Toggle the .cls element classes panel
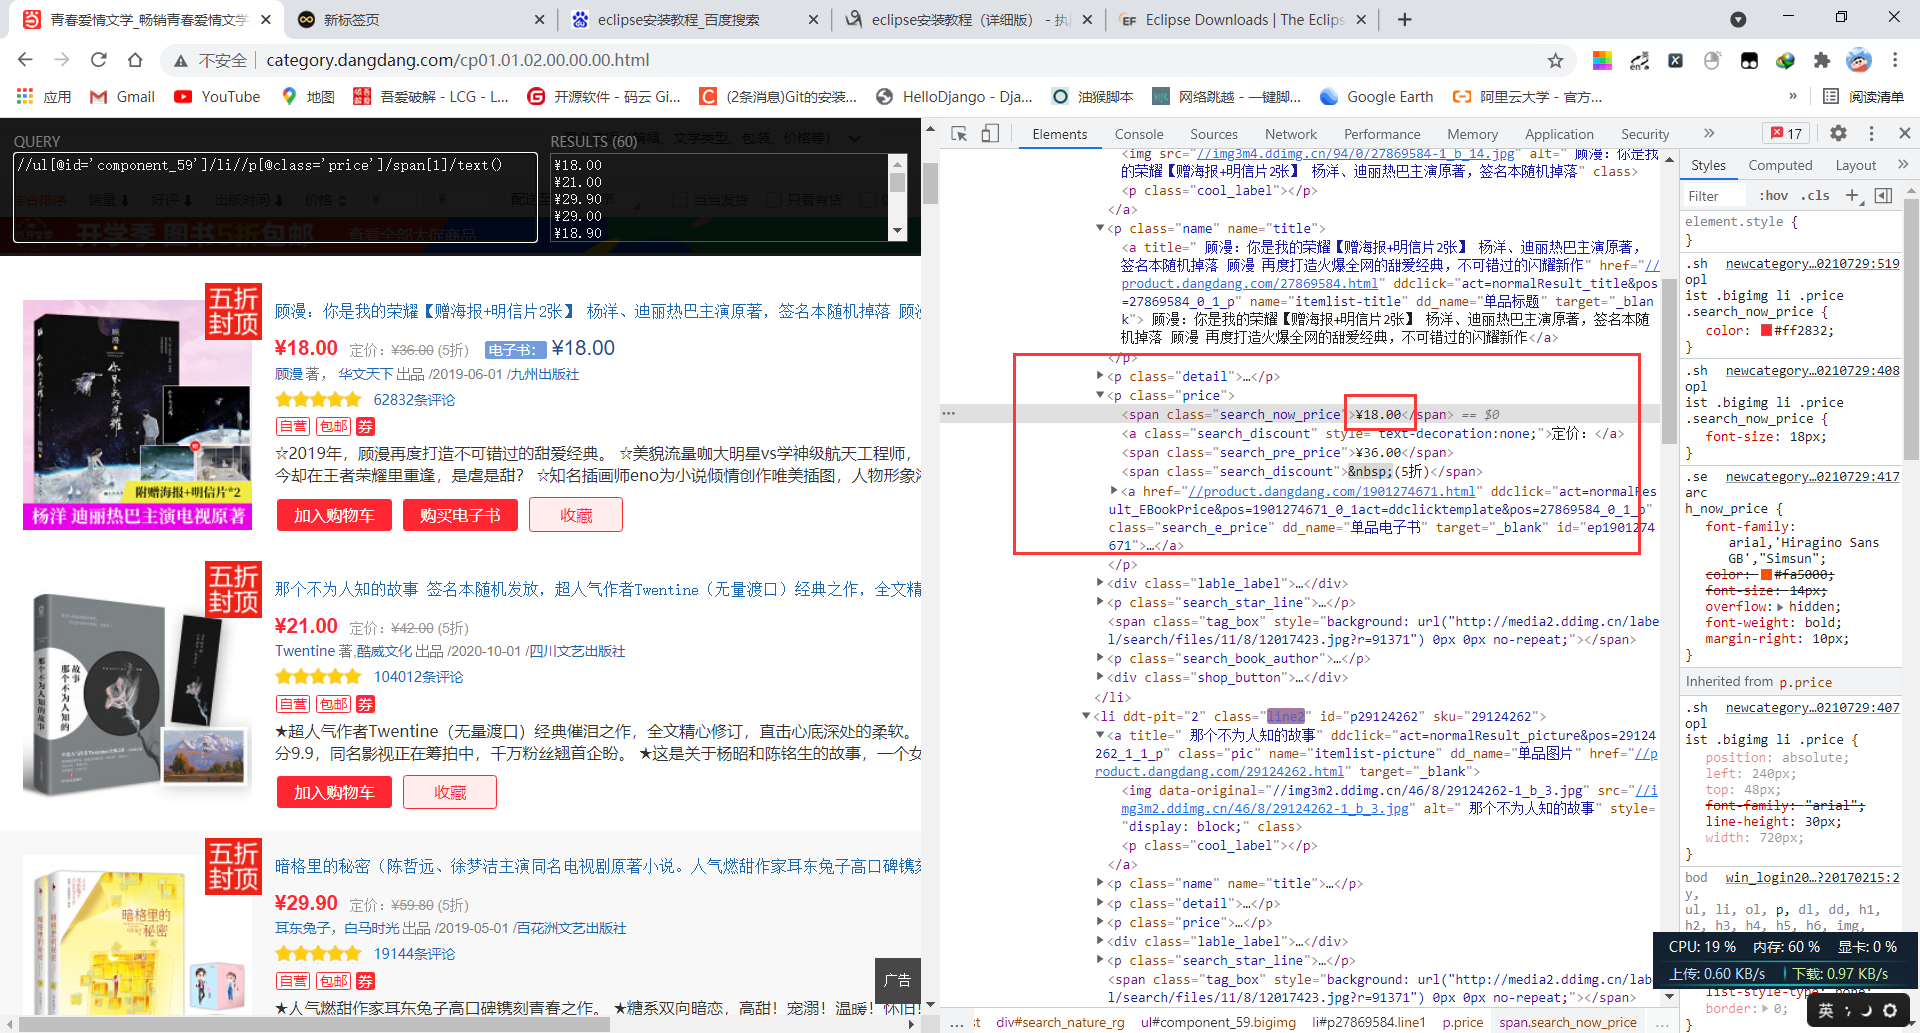 click(x=1815, y=196)
